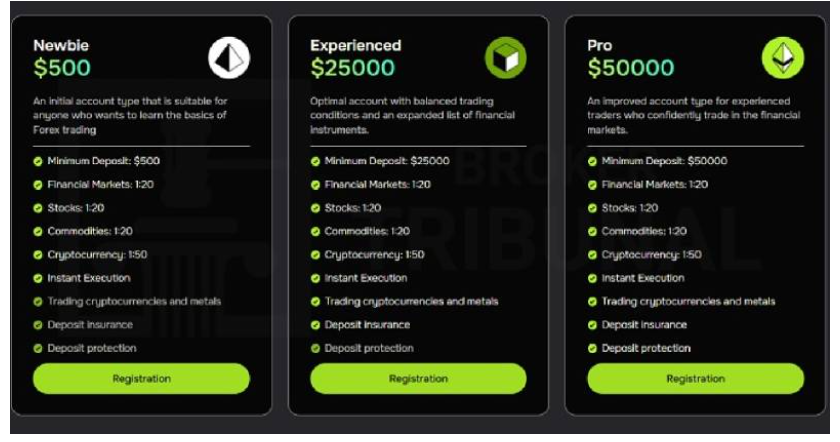Click the Experienced plan description text
Viewport: 840px width, 442px height.
(x=412, y=115)
